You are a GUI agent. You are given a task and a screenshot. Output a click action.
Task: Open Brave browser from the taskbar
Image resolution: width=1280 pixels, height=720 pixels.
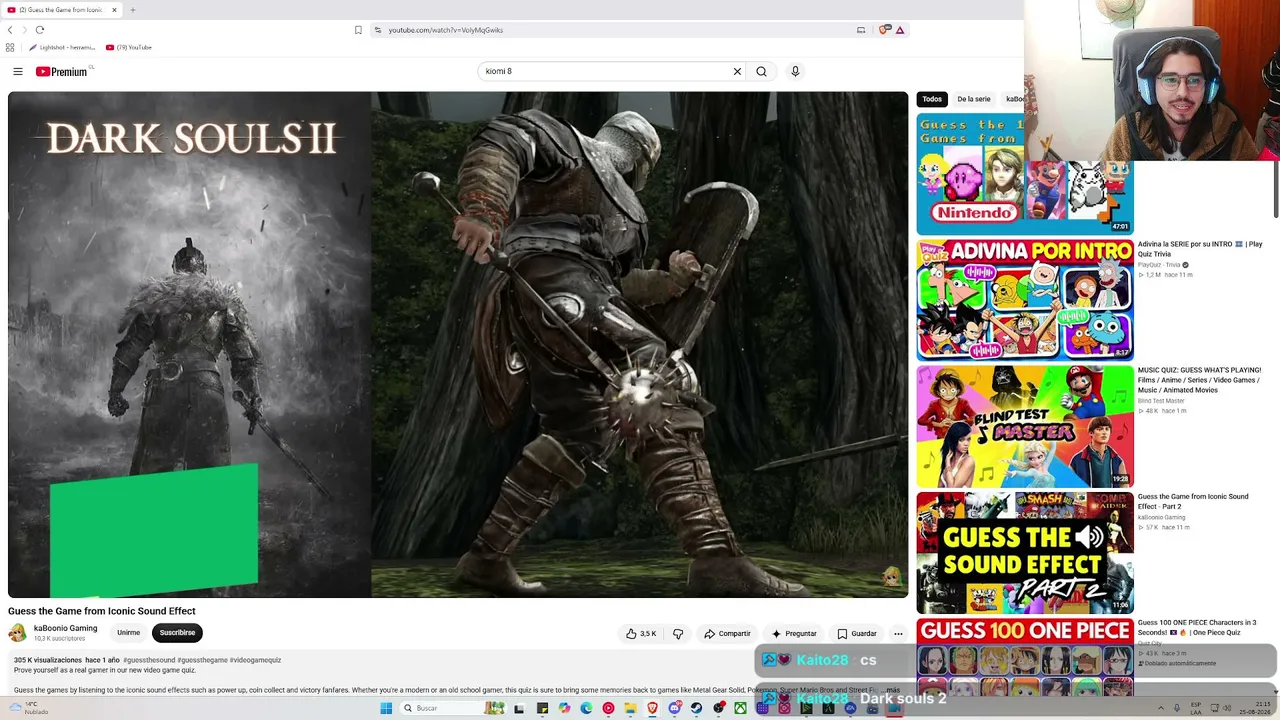[x=652, y=708]
